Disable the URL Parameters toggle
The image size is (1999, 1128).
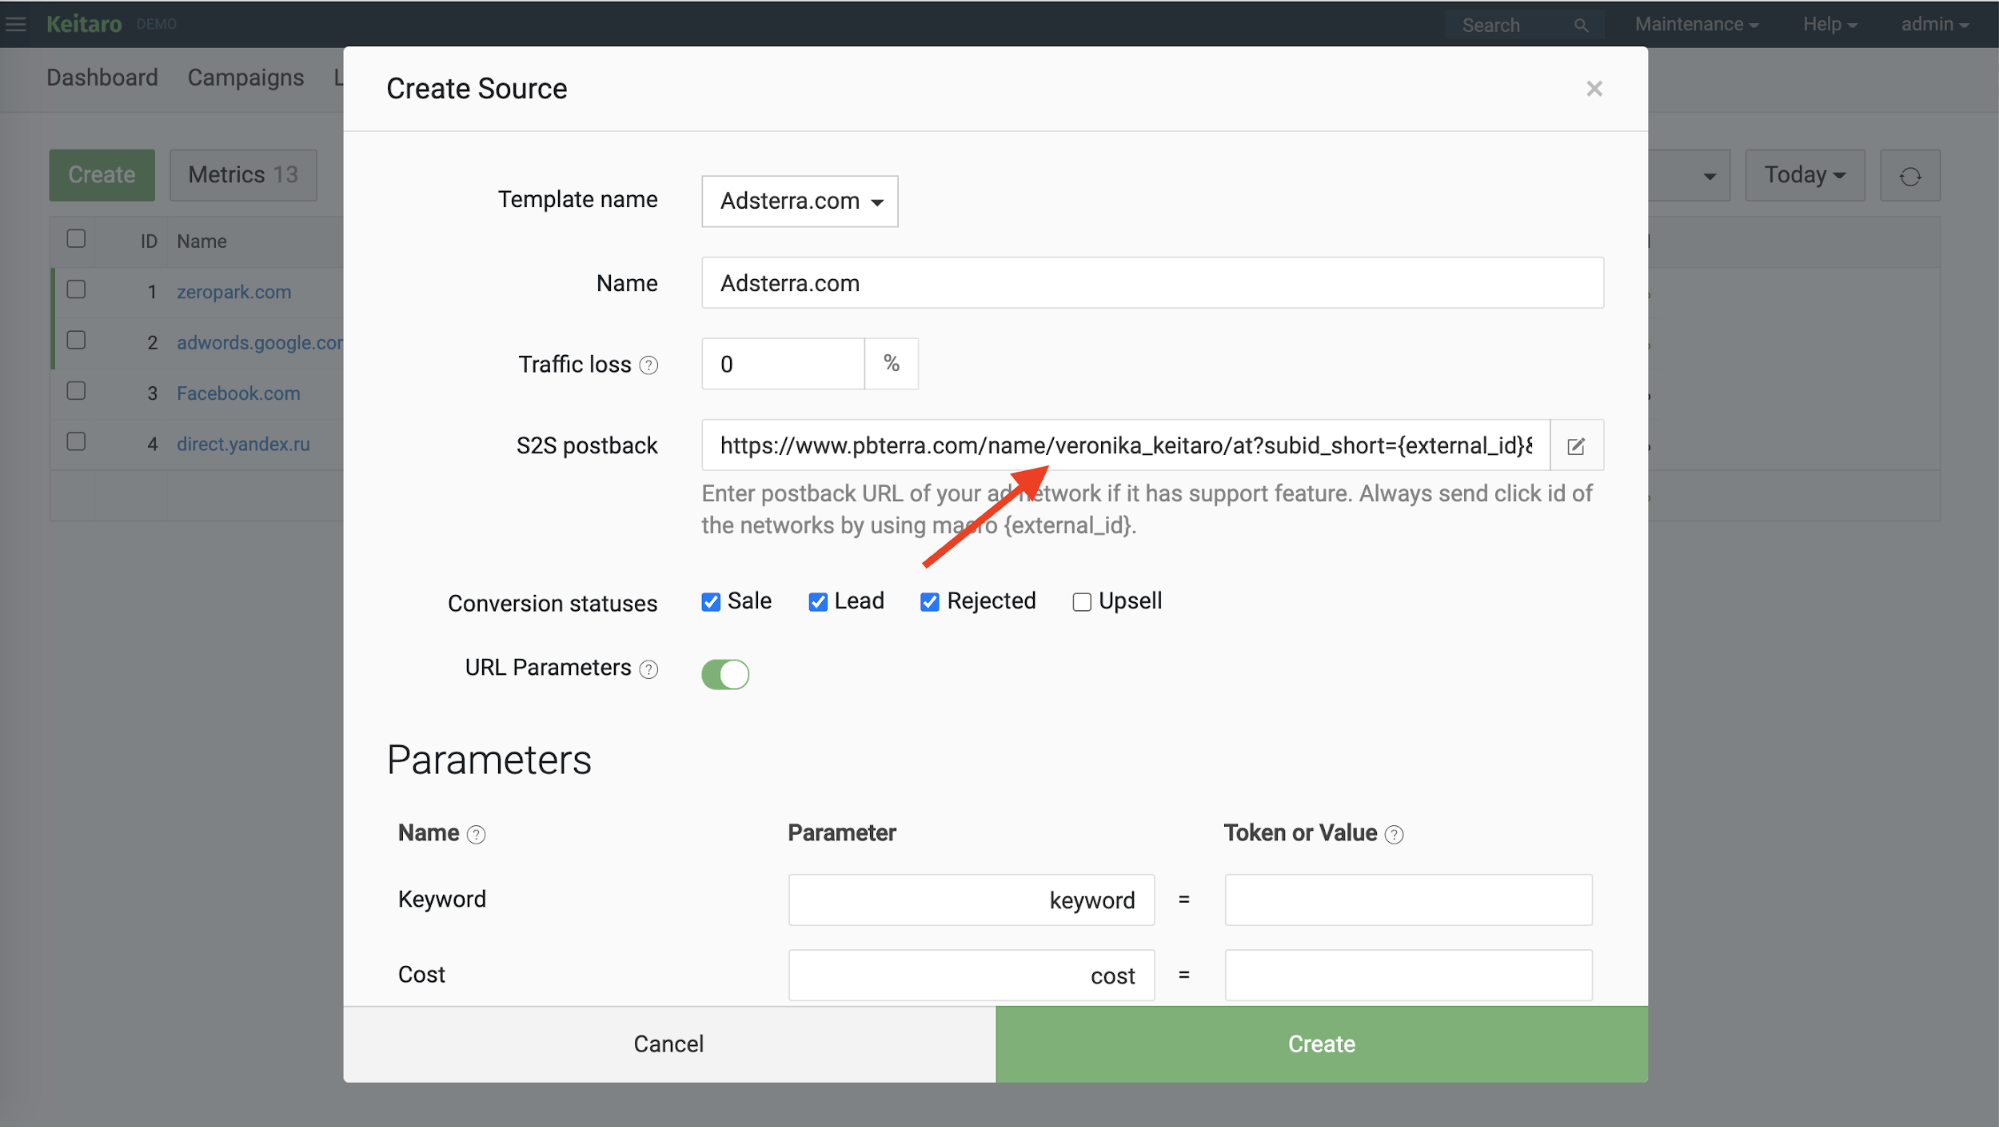click(725, 674)
